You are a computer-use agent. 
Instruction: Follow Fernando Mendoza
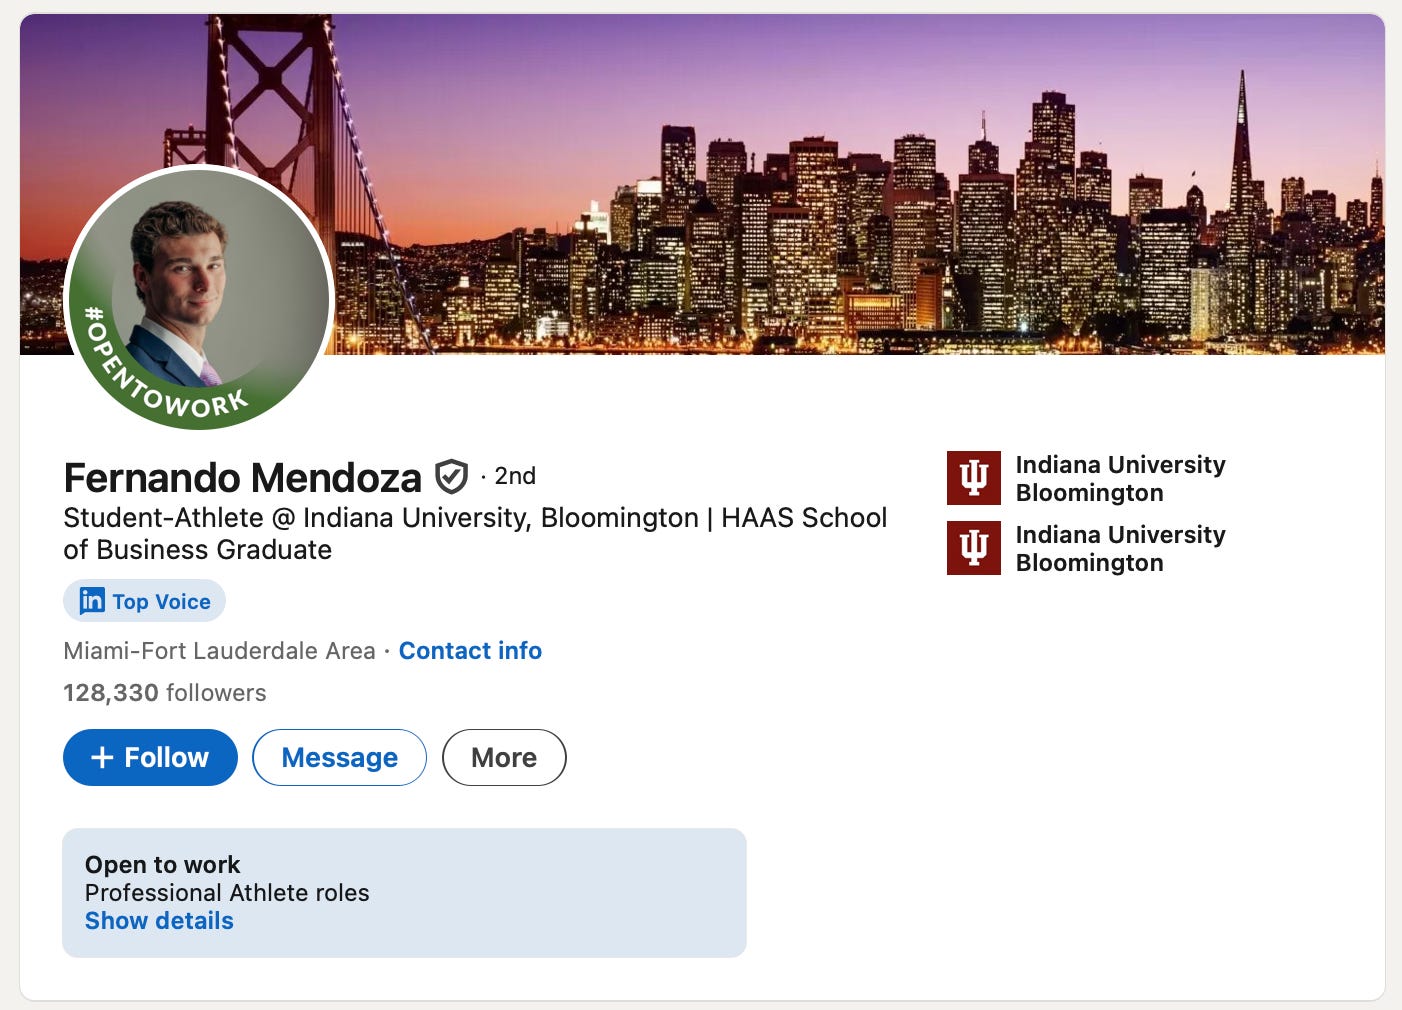click(x=150, y=757)
